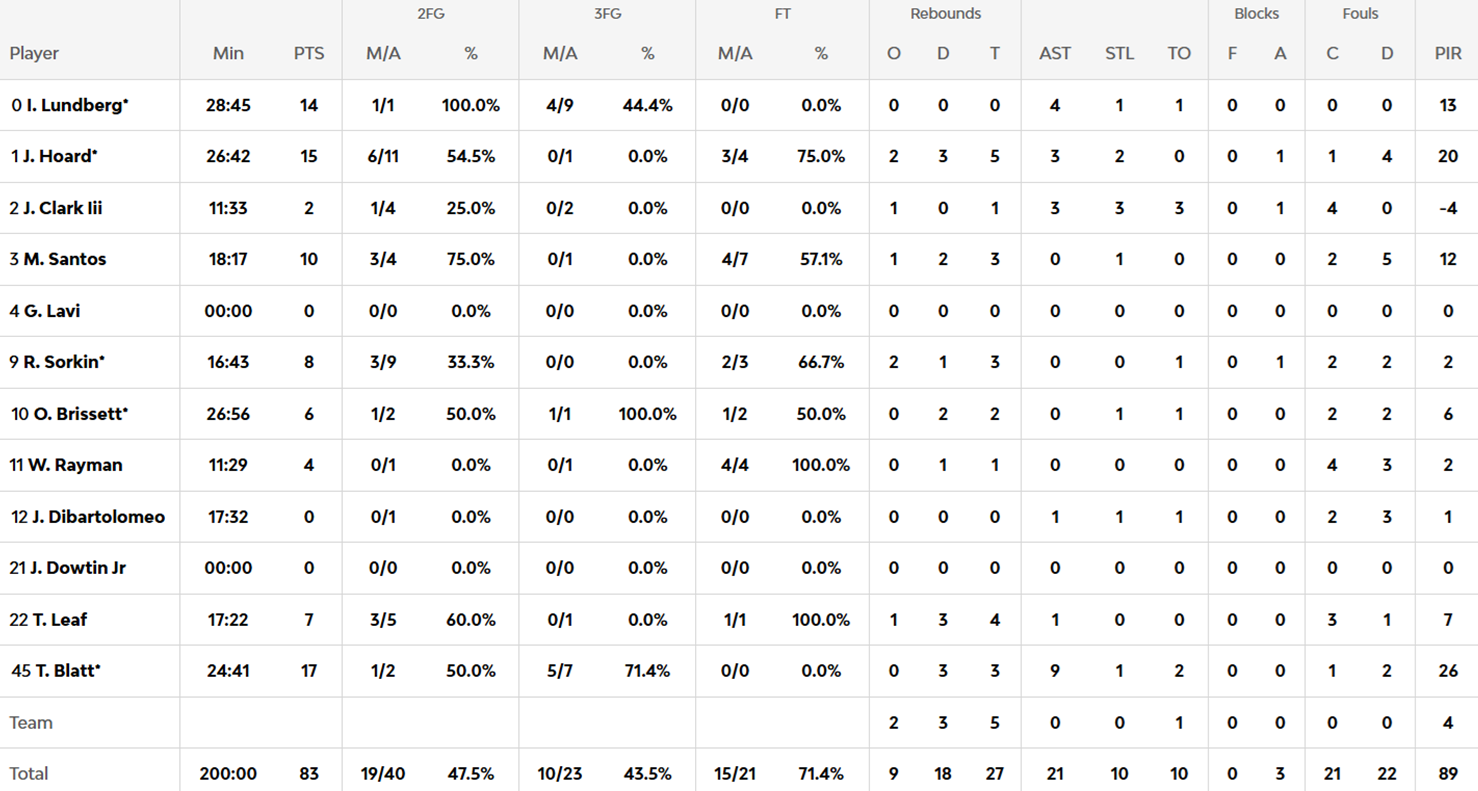Click W. Rayman's name
The height and width of the screenshot is (791, 1478).
tap(72, 465)
